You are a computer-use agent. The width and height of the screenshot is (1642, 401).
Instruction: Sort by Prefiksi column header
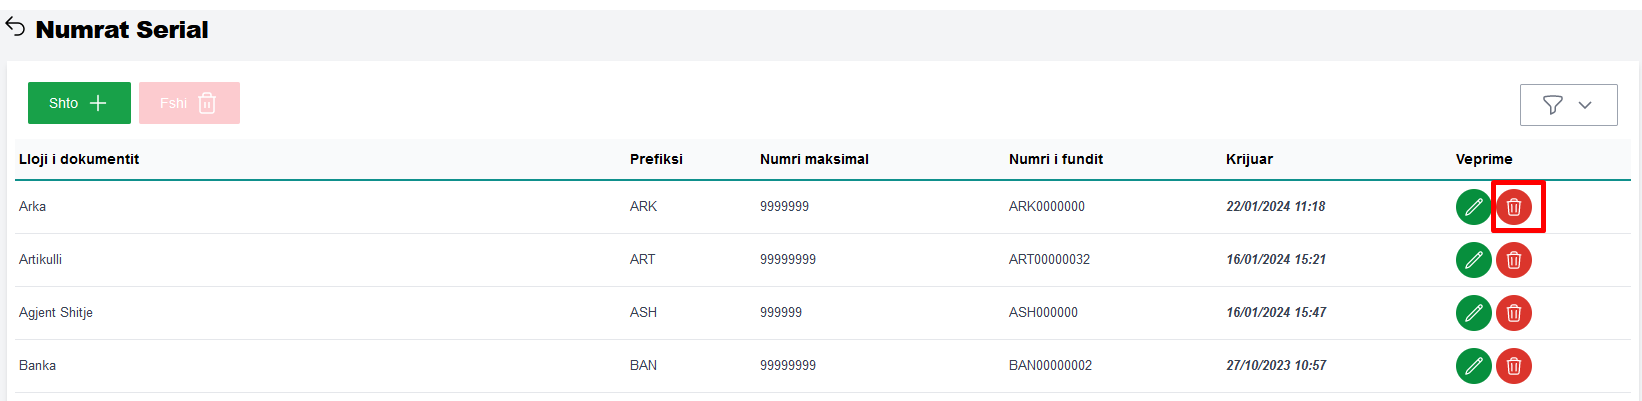point(656,159)
